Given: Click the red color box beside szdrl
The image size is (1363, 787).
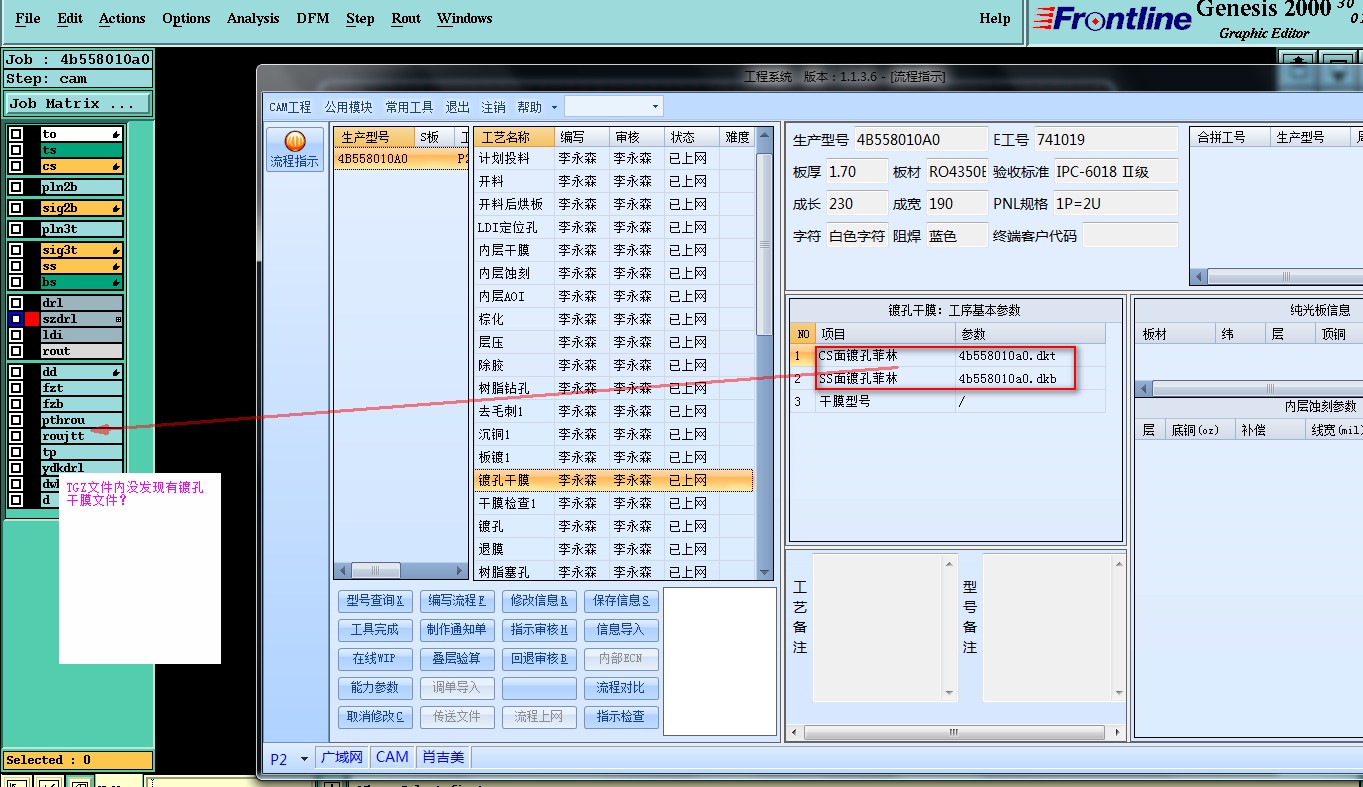Looking at the screenshot, I should pos(32,319).
